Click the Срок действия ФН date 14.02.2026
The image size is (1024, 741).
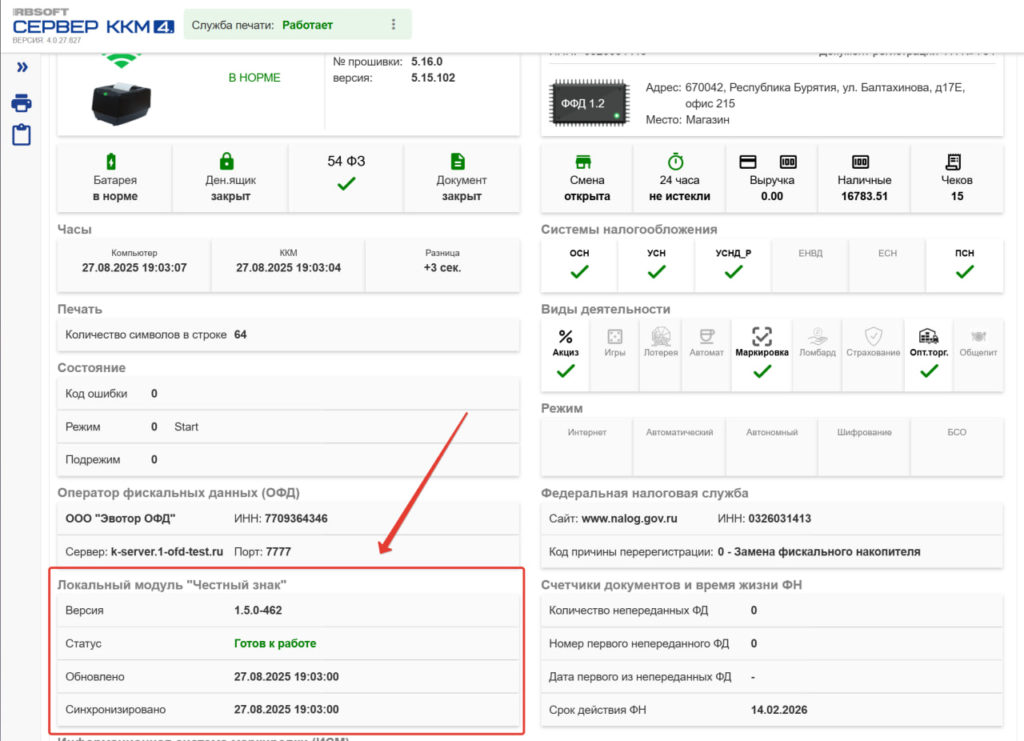point(779,710)
